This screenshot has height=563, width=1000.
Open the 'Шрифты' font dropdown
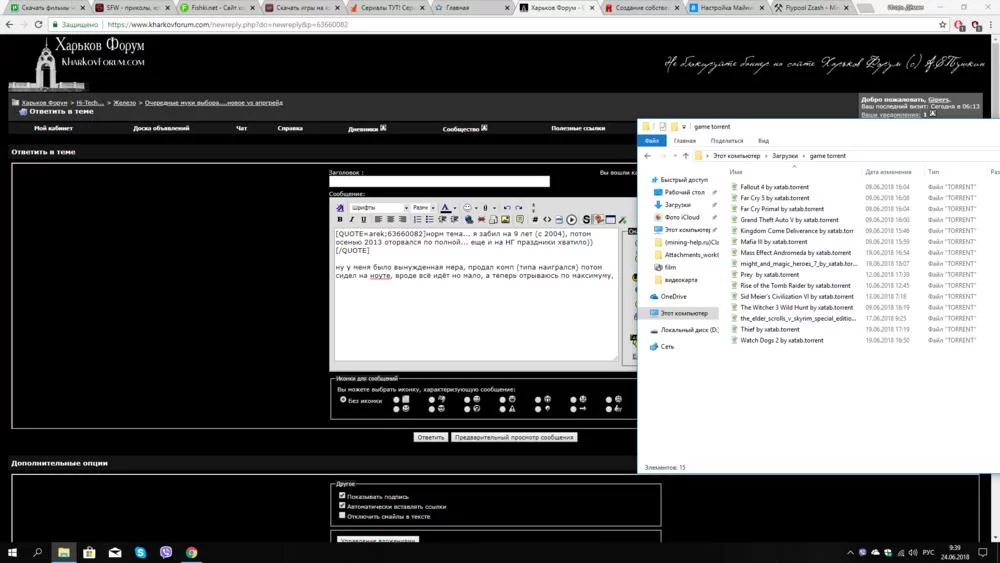378,208
